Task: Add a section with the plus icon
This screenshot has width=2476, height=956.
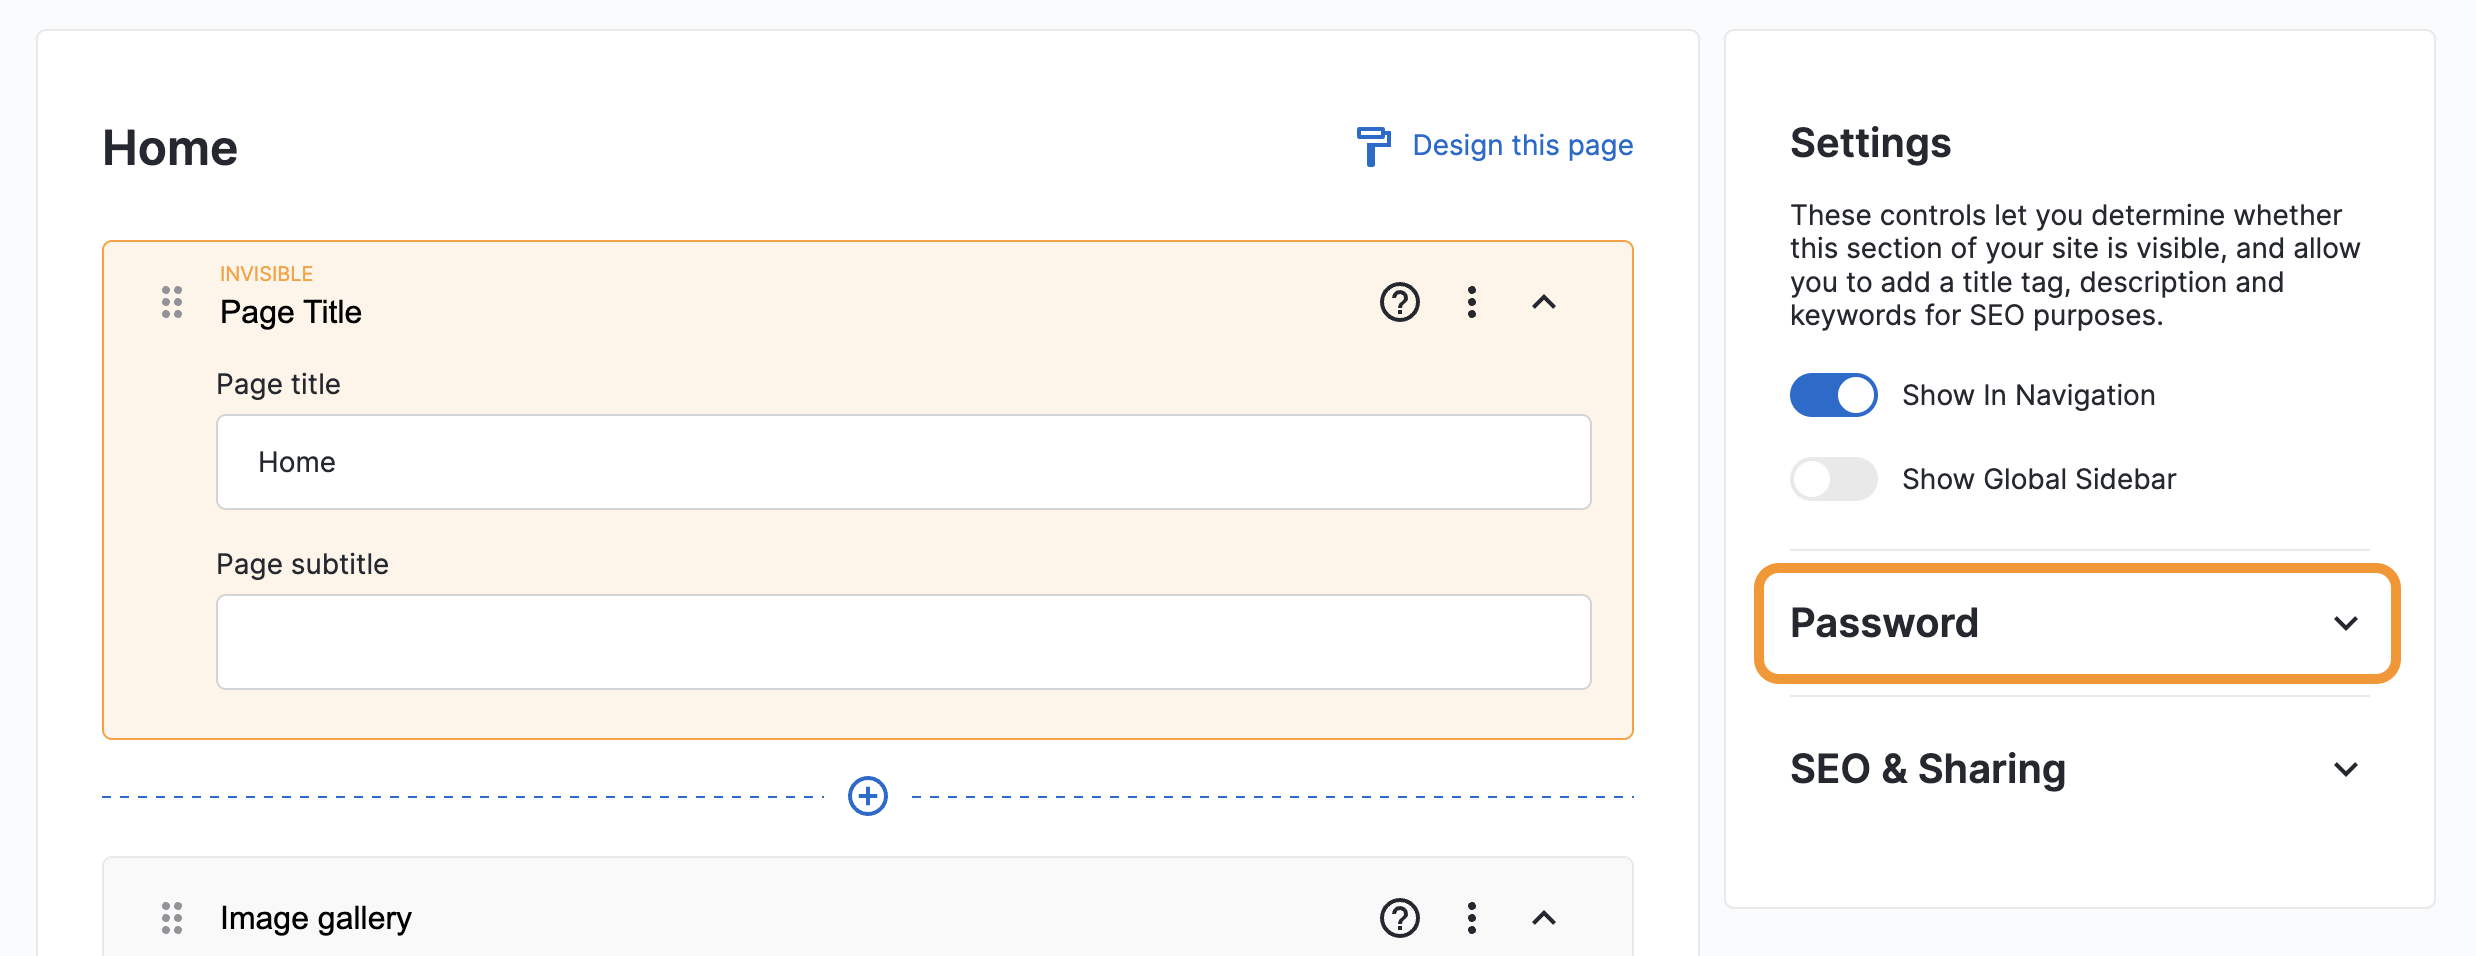Action: (x=867, y=796)
